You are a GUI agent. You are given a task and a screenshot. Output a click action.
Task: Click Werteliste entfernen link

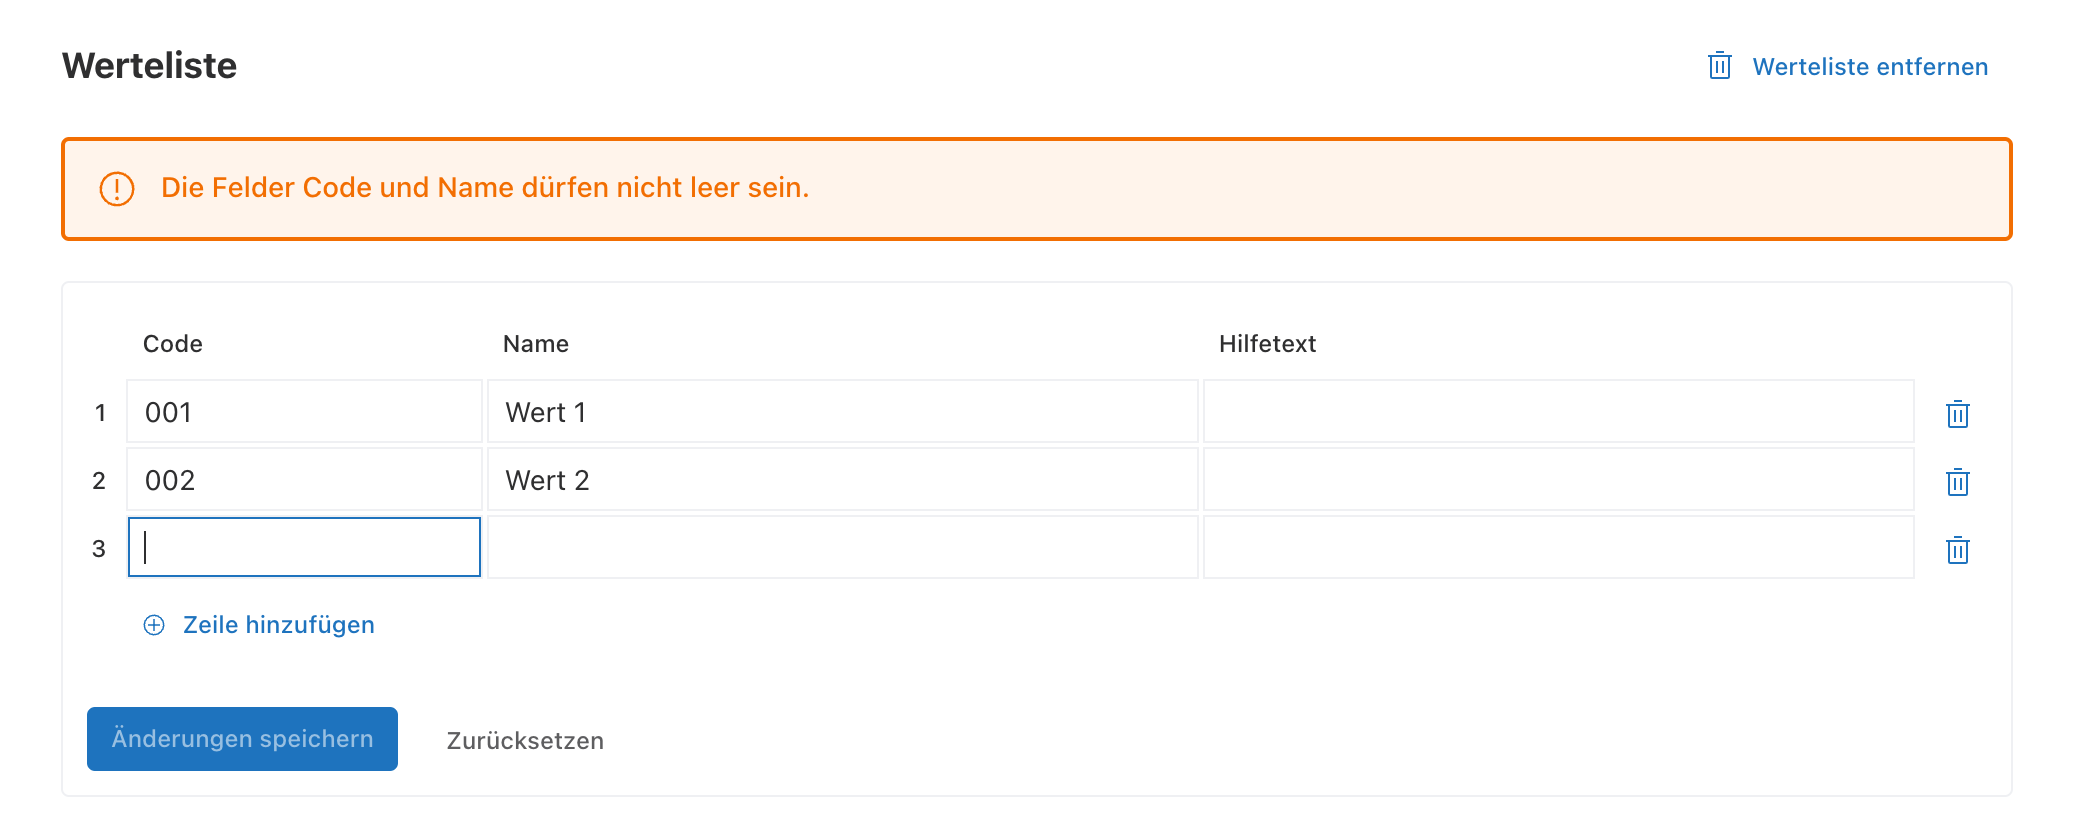(1870, 67)
